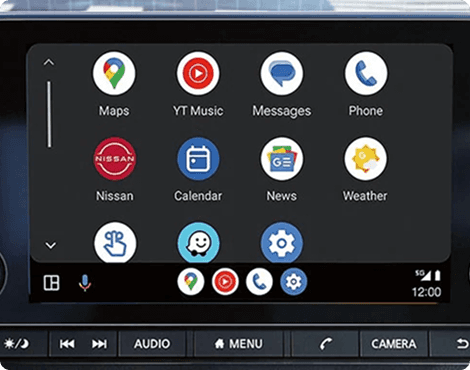Tap the 'Messages' label text

point(282,111)
